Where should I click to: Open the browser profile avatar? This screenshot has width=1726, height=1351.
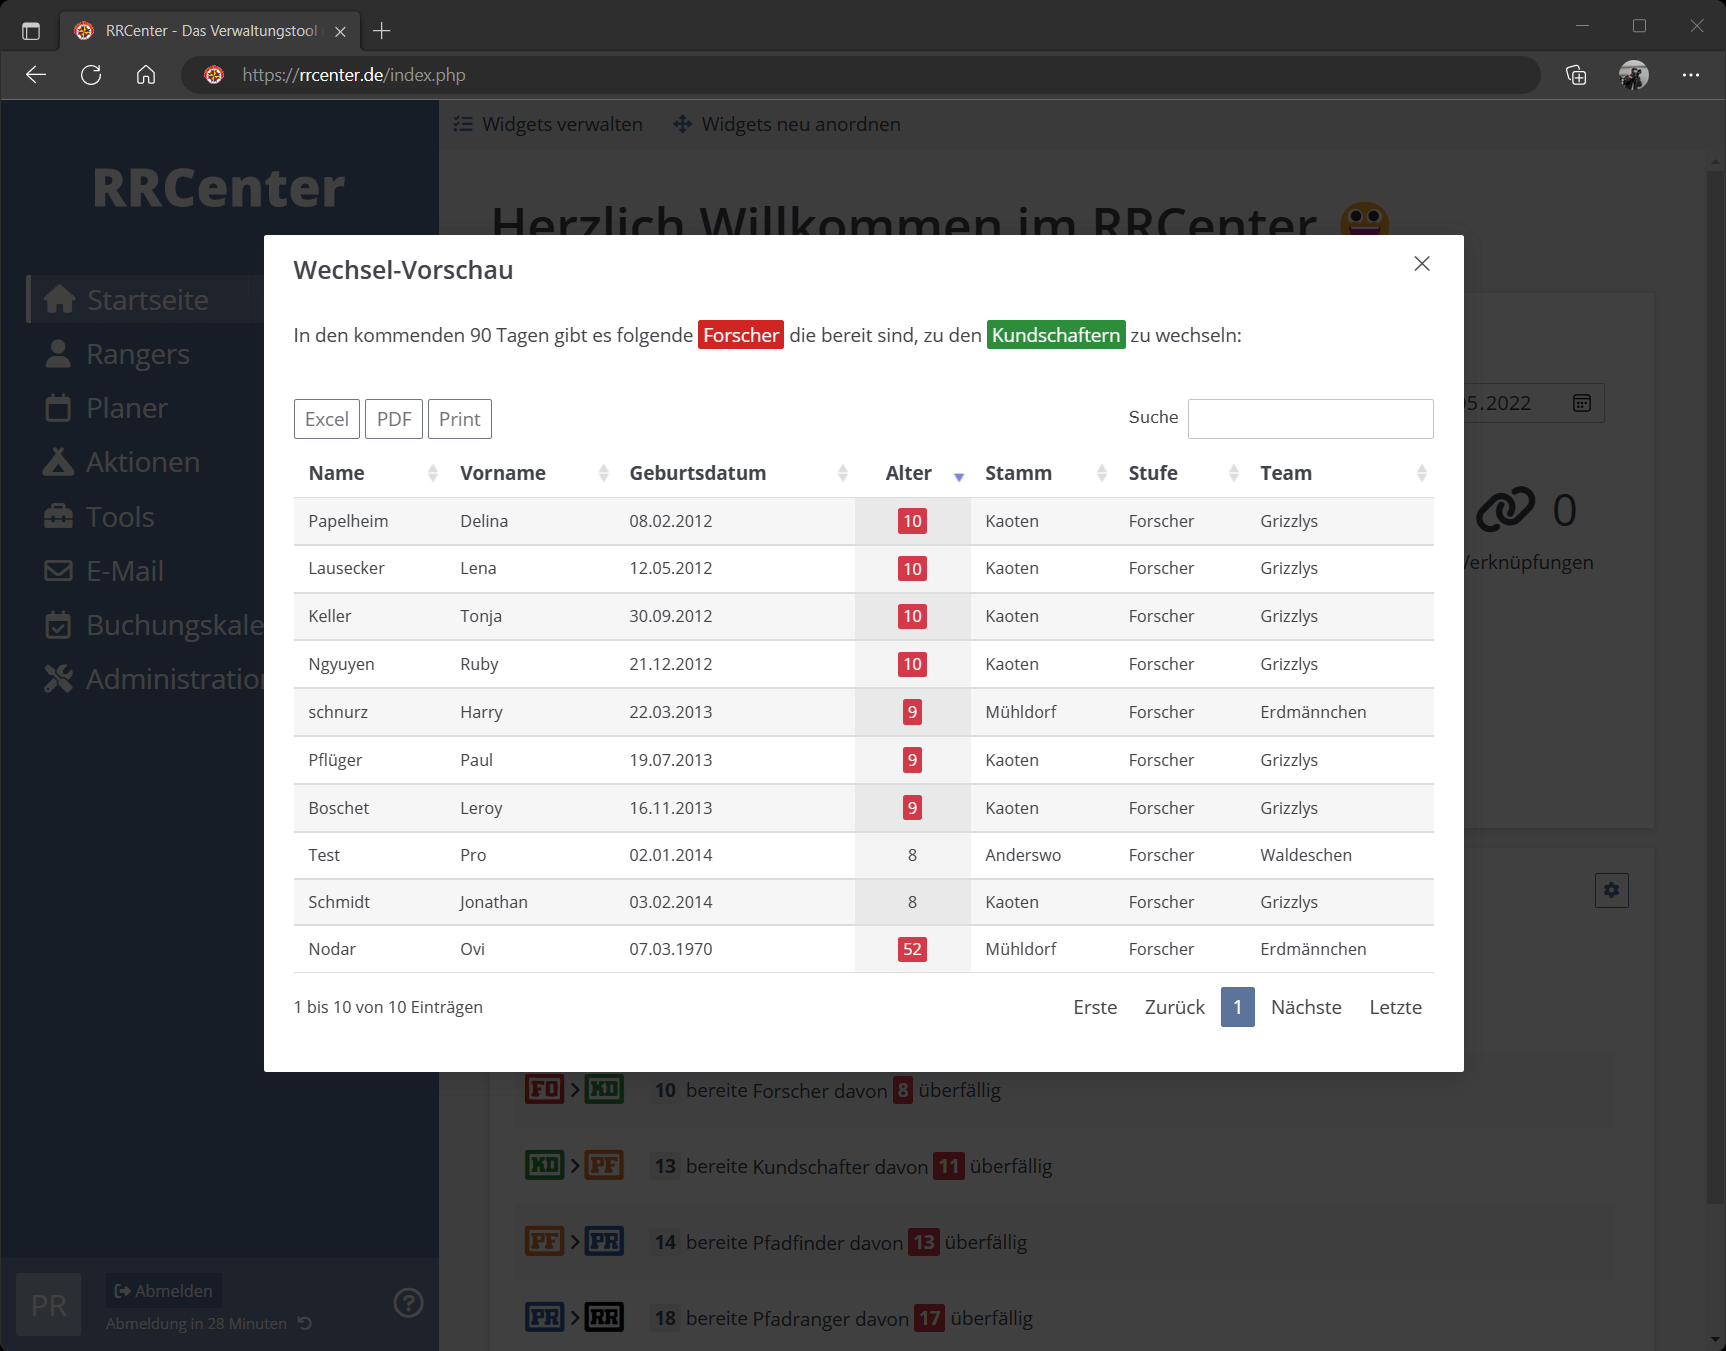[x=1633, y=75]
